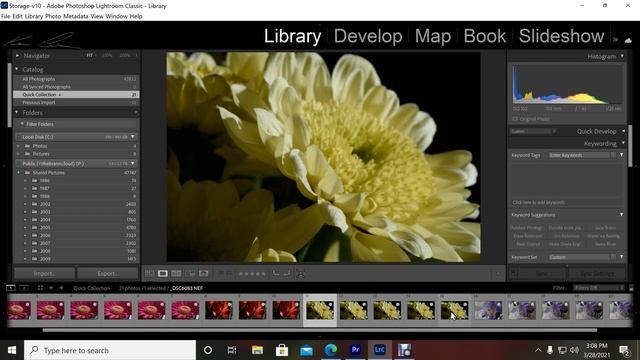Collapse the Histogram panel
The height and width of the screenshot is (360, 640).
(622, 56)
